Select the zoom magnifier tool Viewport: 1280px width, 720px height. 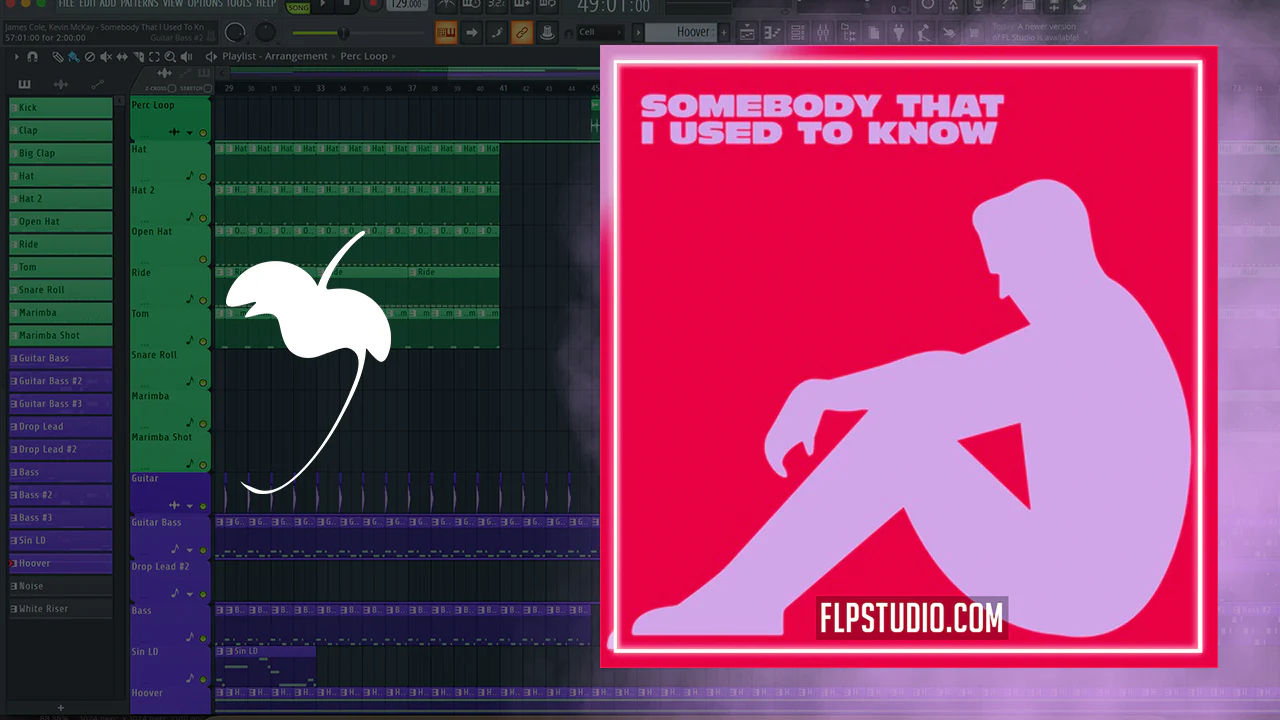(168, 57)
